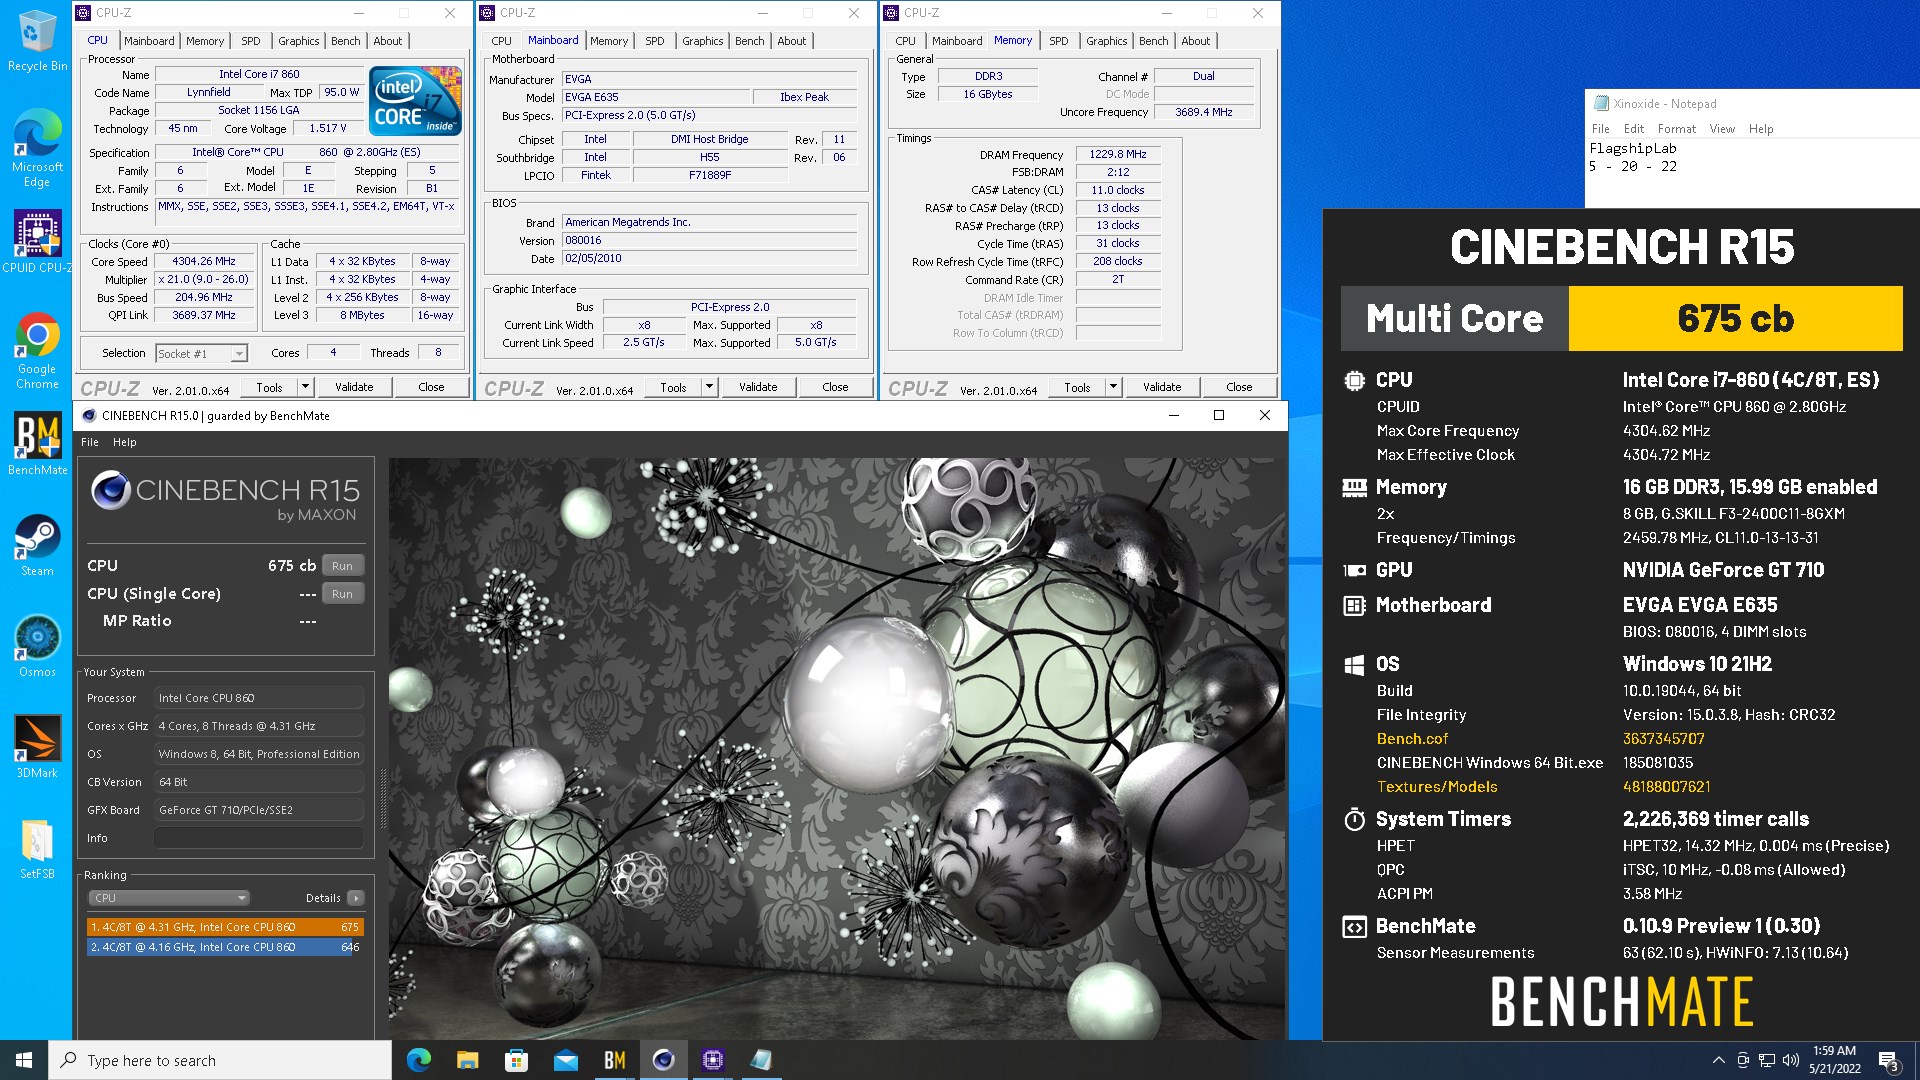The height and width of the screenshot is (1080, 1920).
Task: Open the Google Chrome desktop shortcut
Action: click(37, 350)
